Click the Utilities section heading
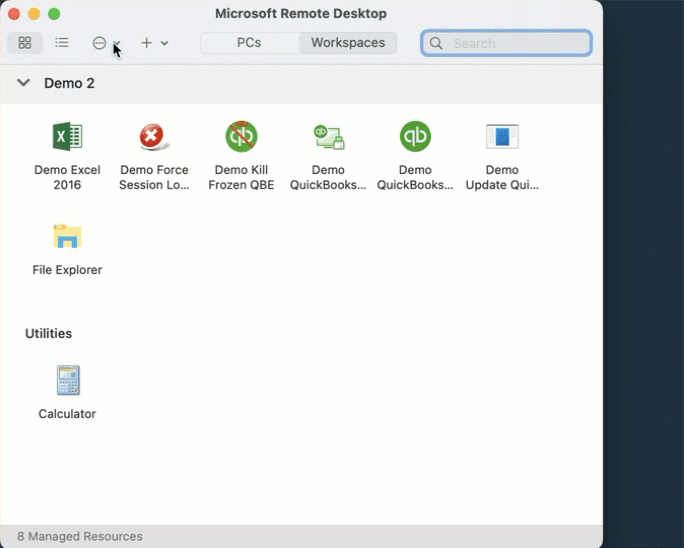The height and width of the screenshot is (548, 684). point(48,333)
